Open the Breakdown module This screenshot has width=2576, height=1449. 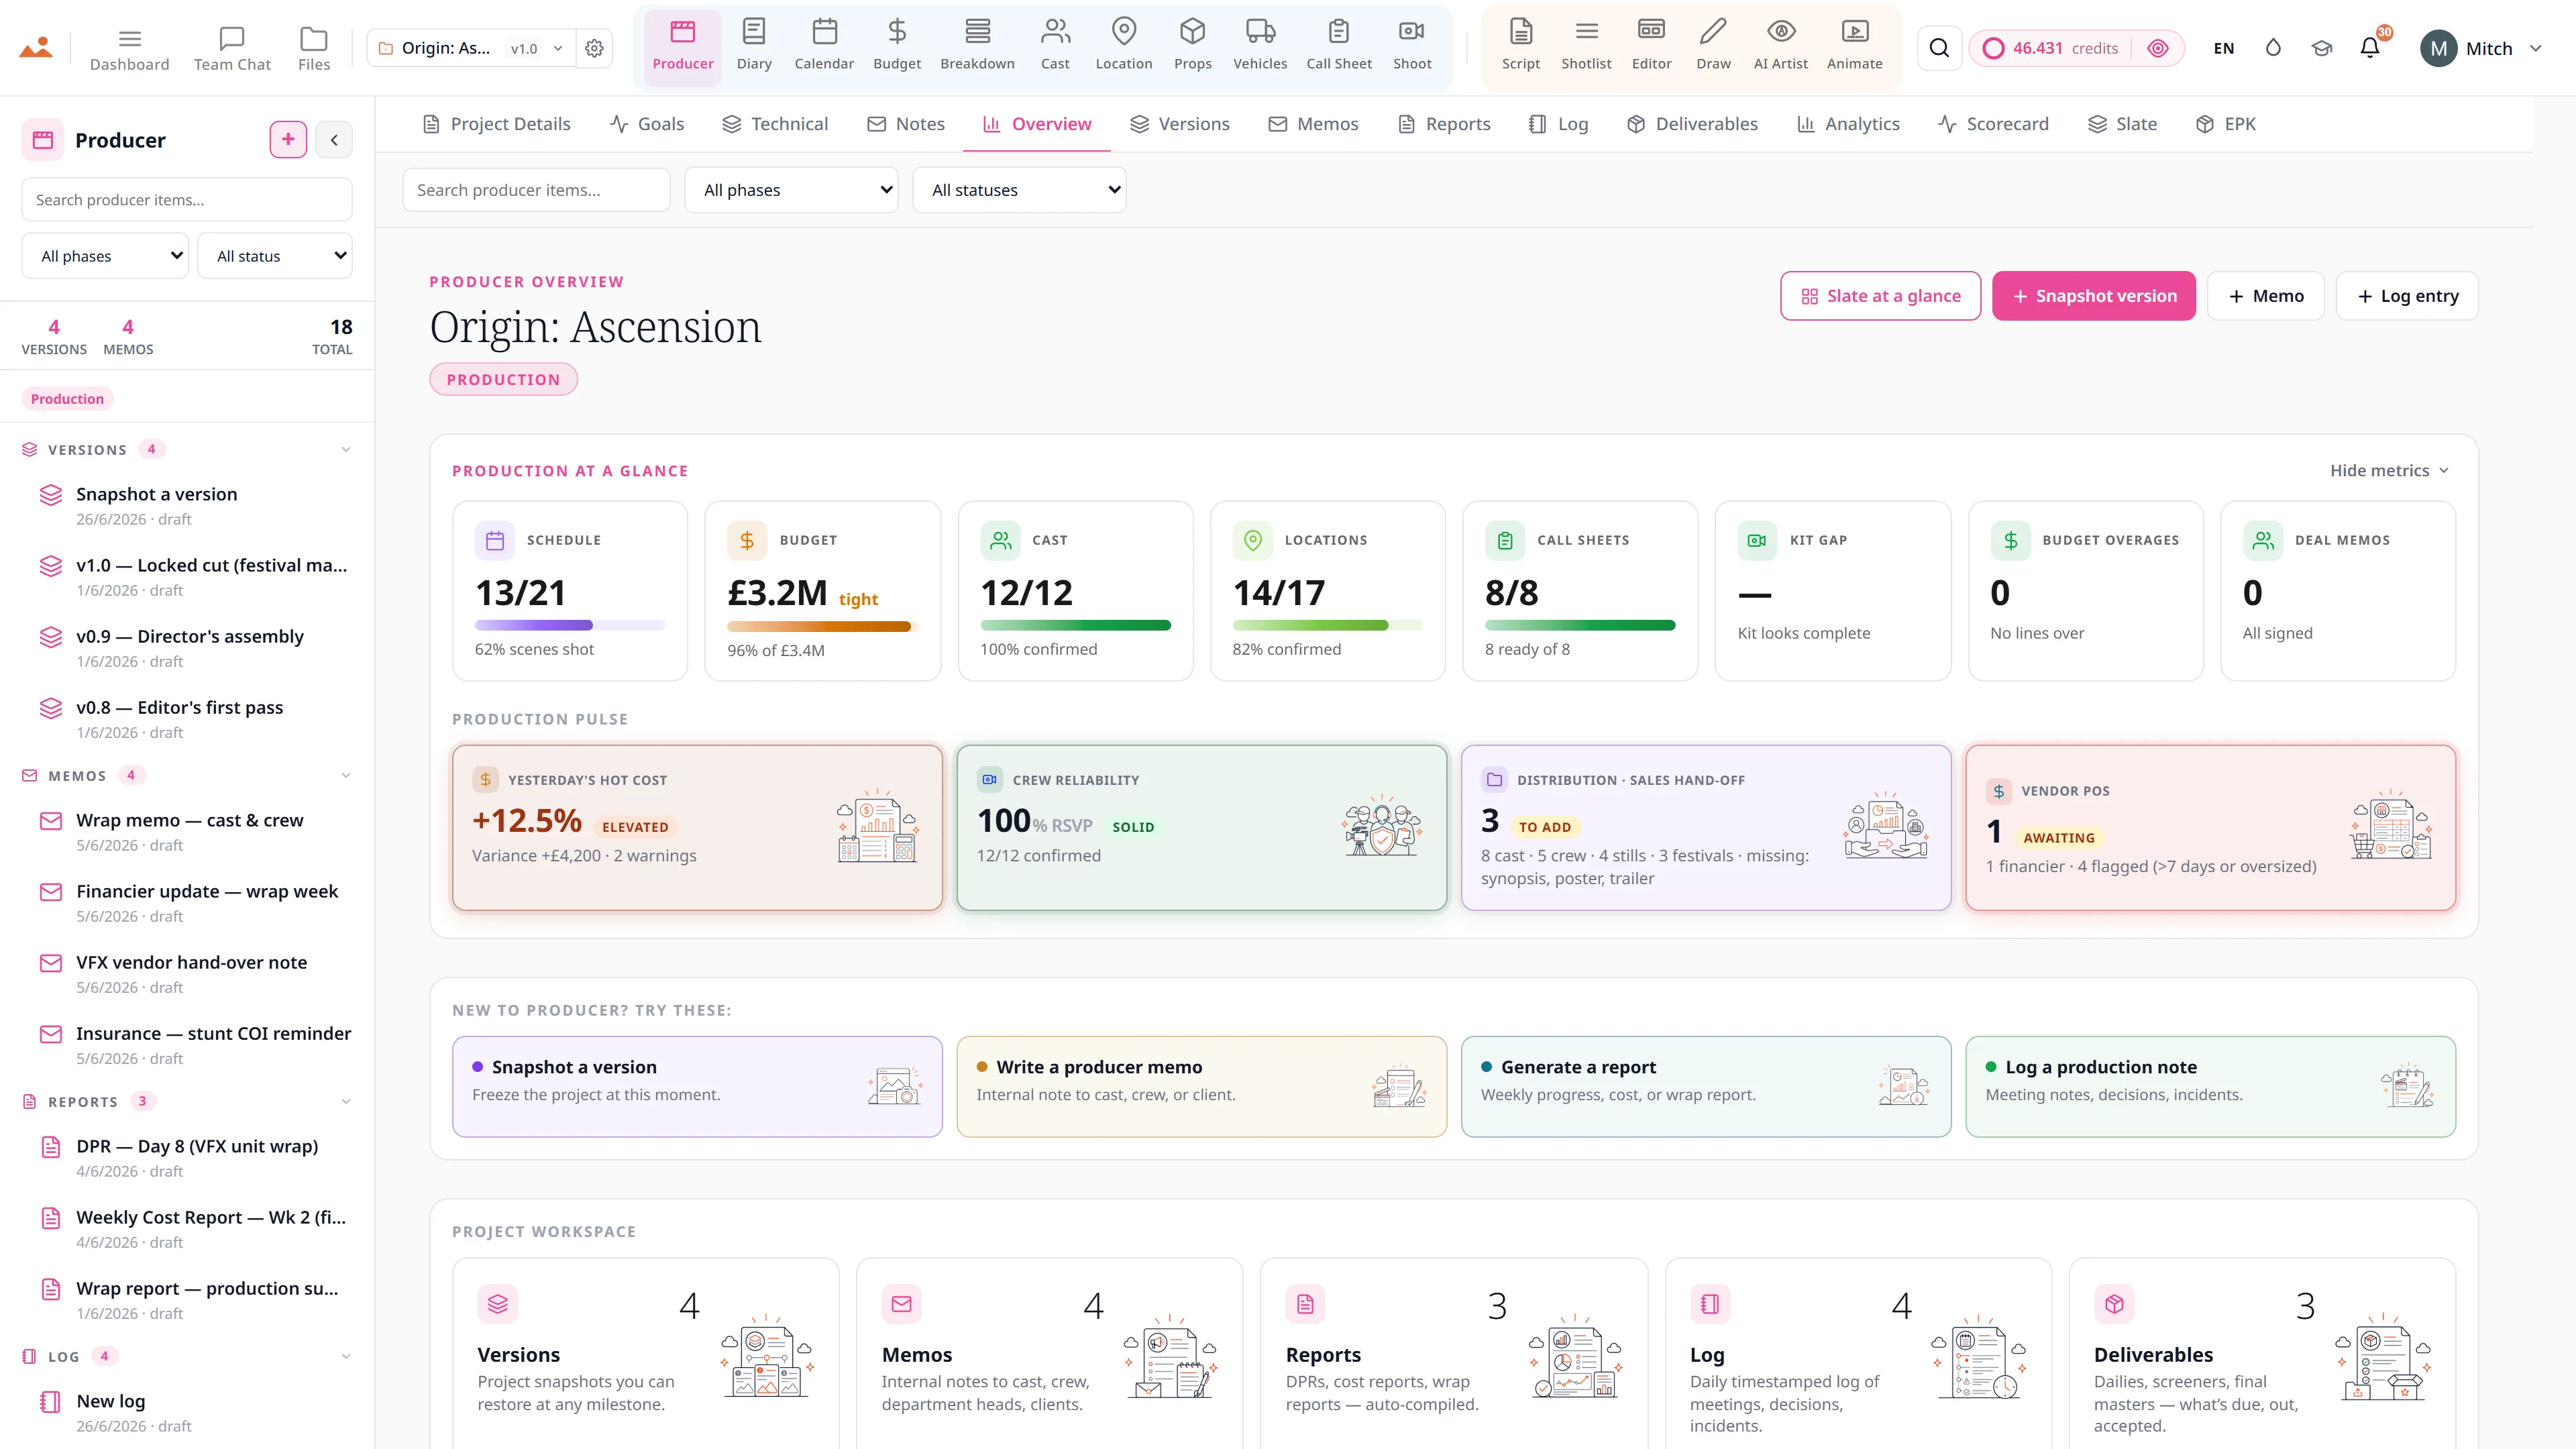[977, 46]
